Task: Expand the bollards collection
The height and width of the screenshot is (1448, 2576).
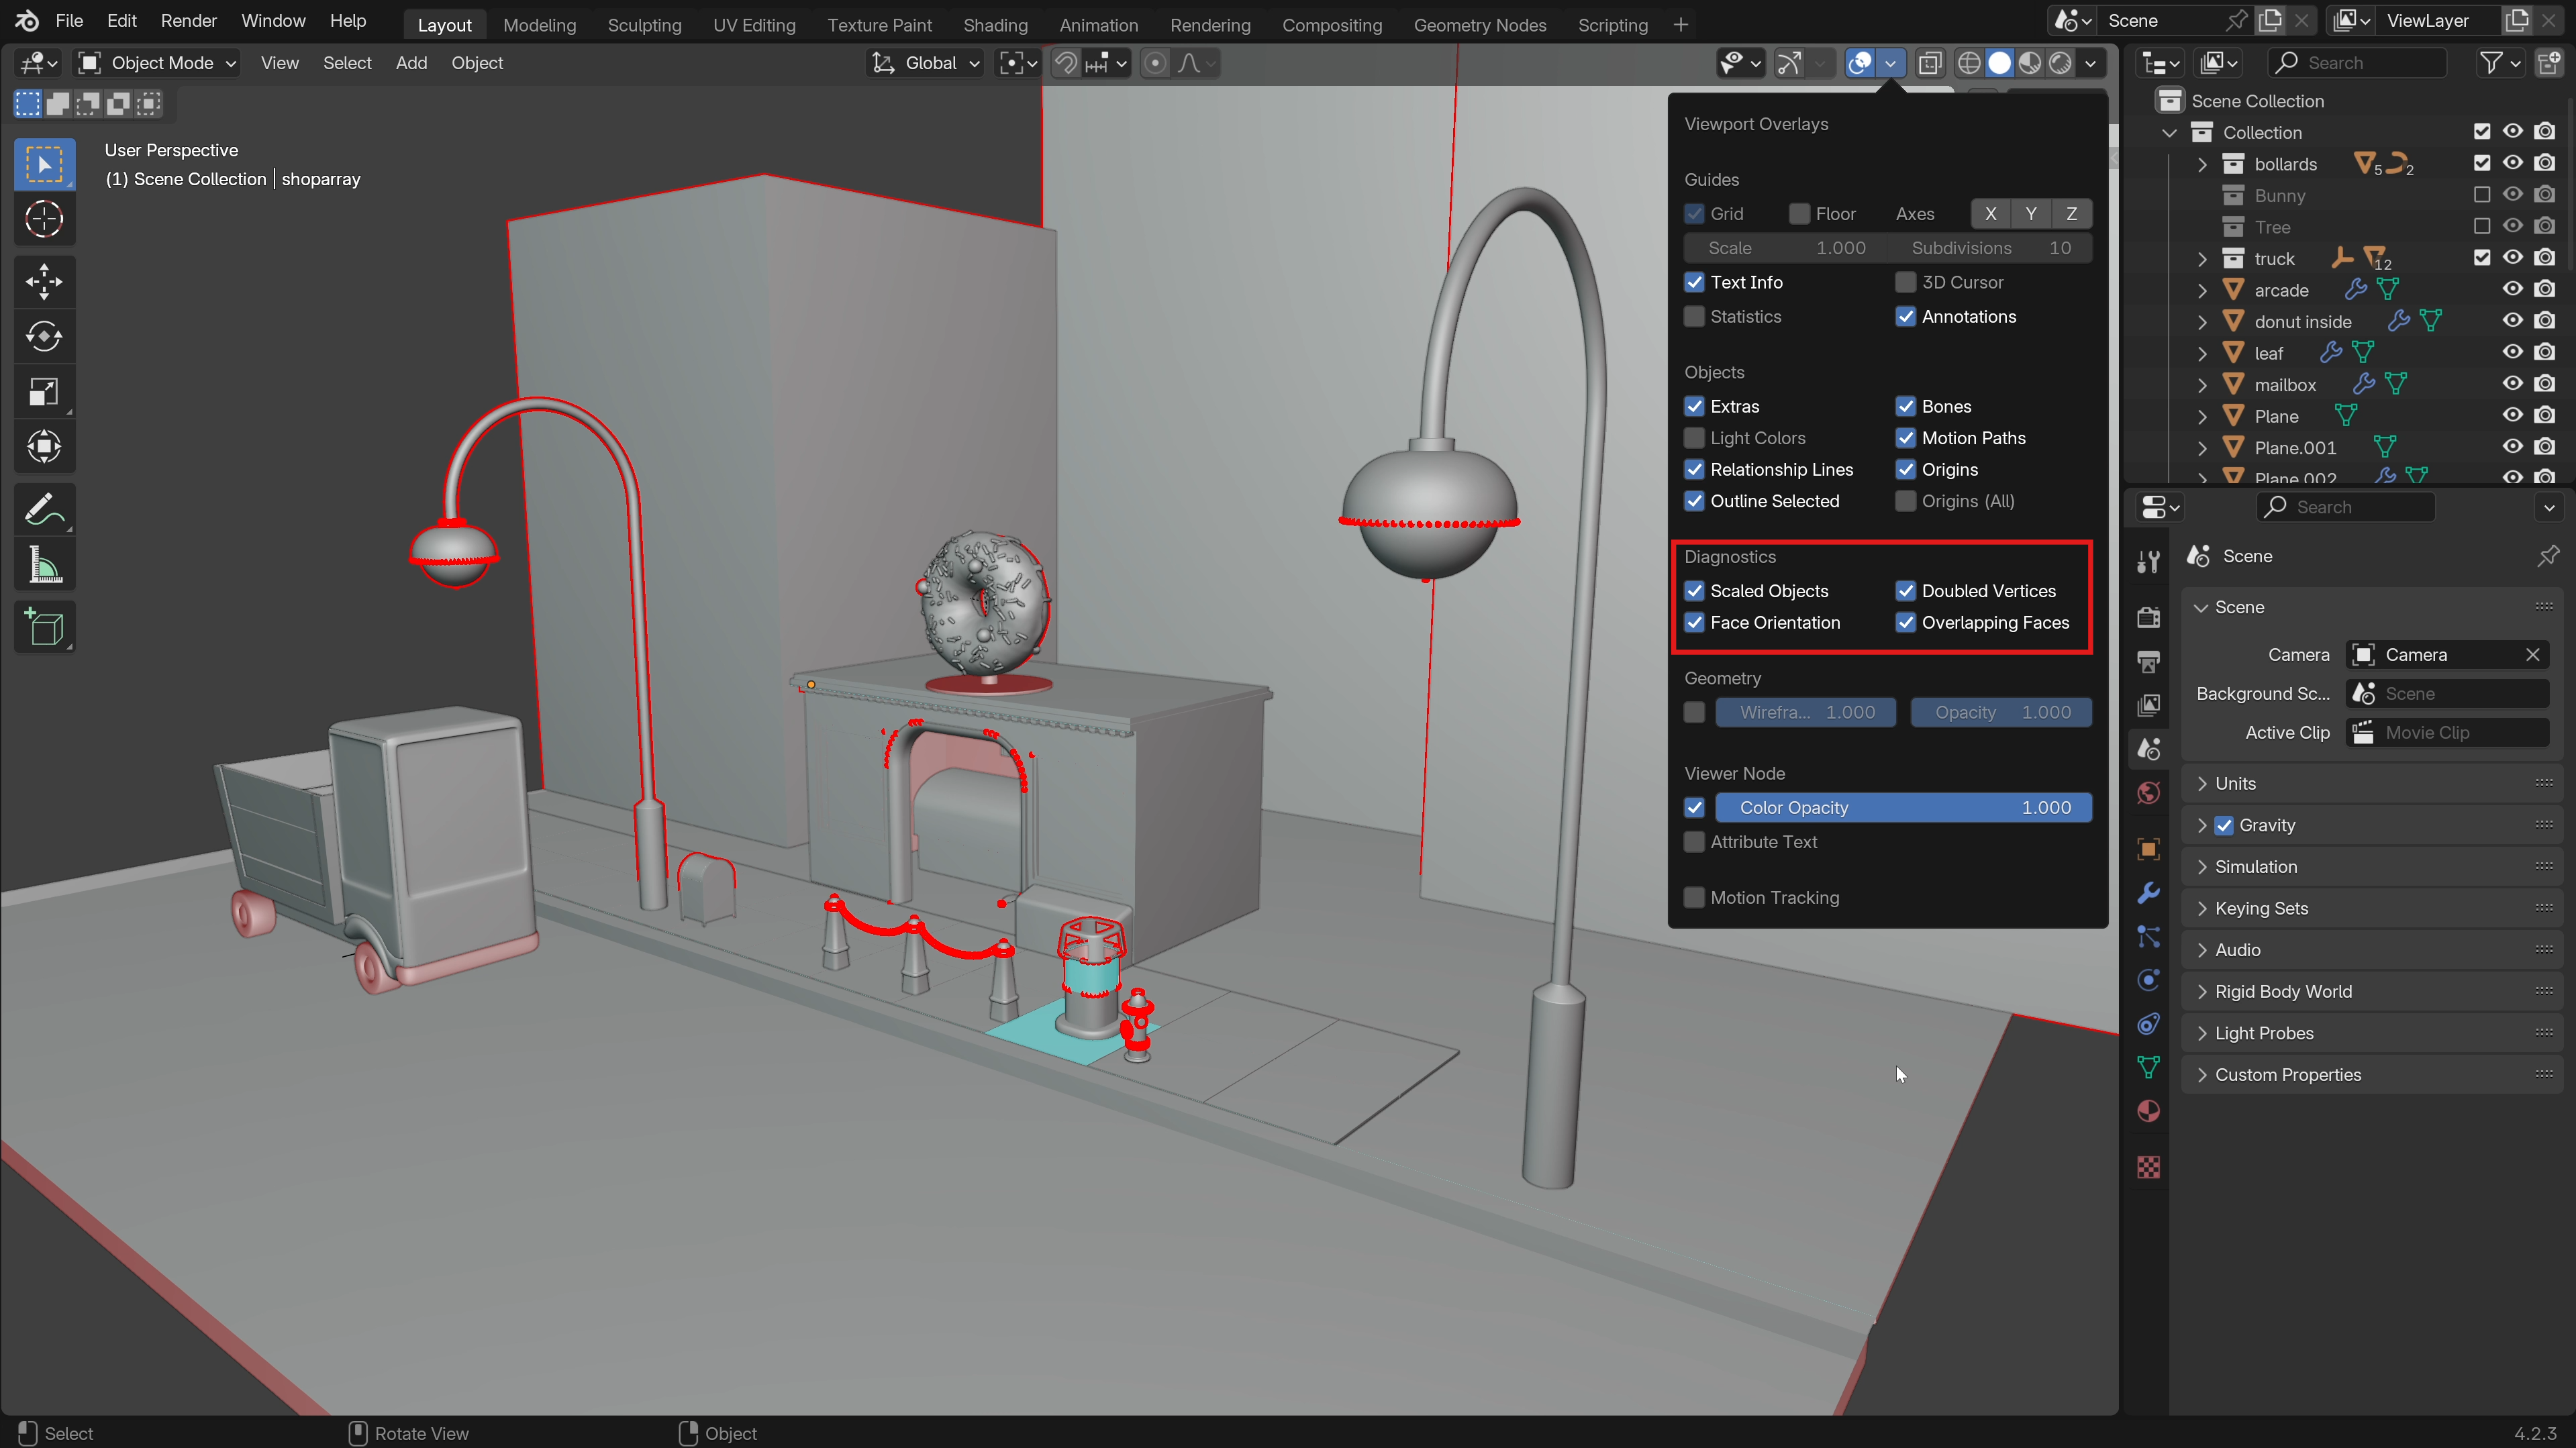Action: pos(2202,163)
